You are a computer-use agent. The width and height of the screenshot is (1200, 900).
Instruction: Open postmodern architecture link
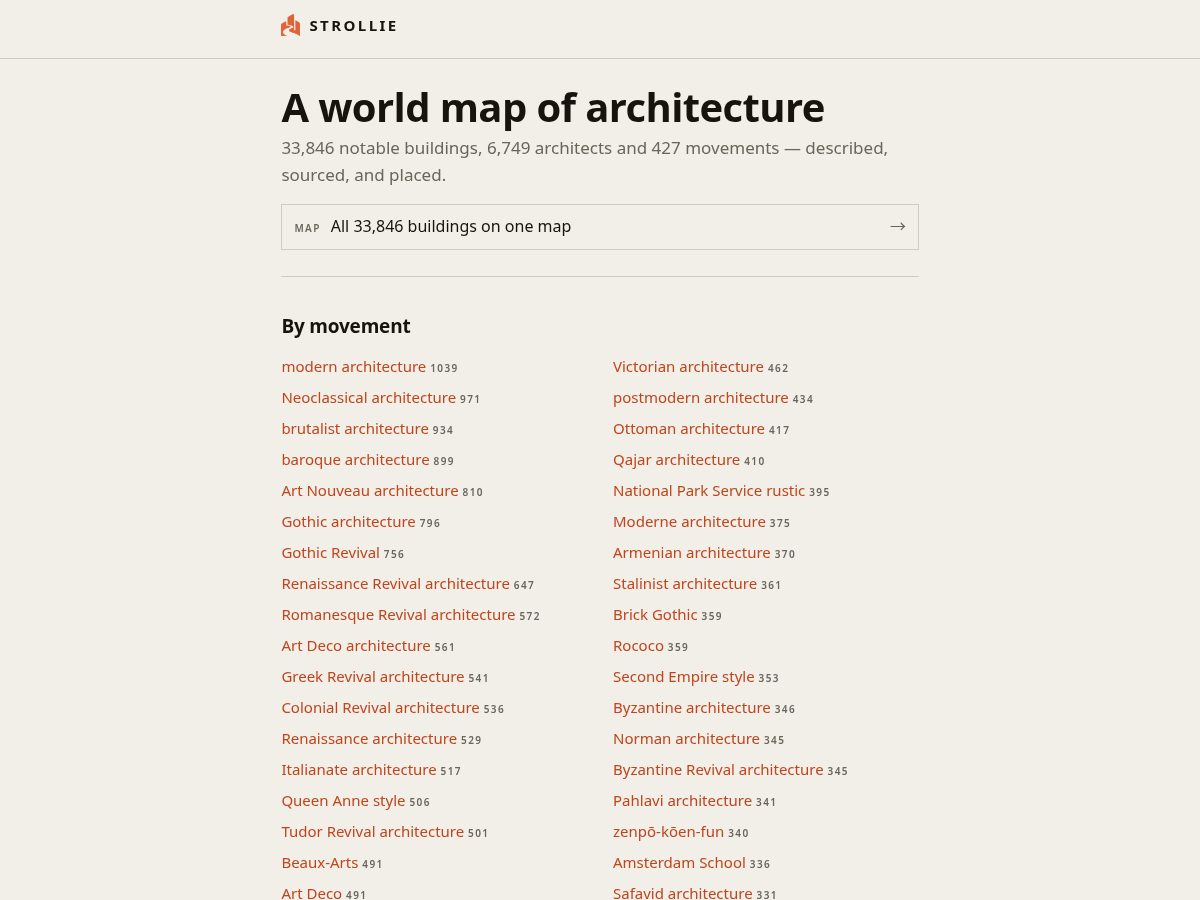click(701, 398)
